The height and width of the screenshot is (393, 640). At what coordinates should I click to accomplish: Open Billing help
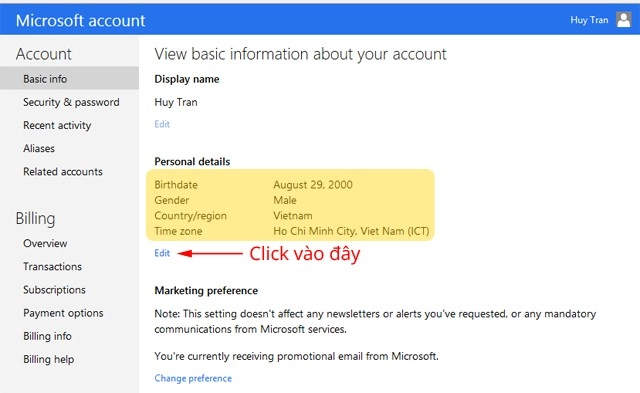pos(49,359)
